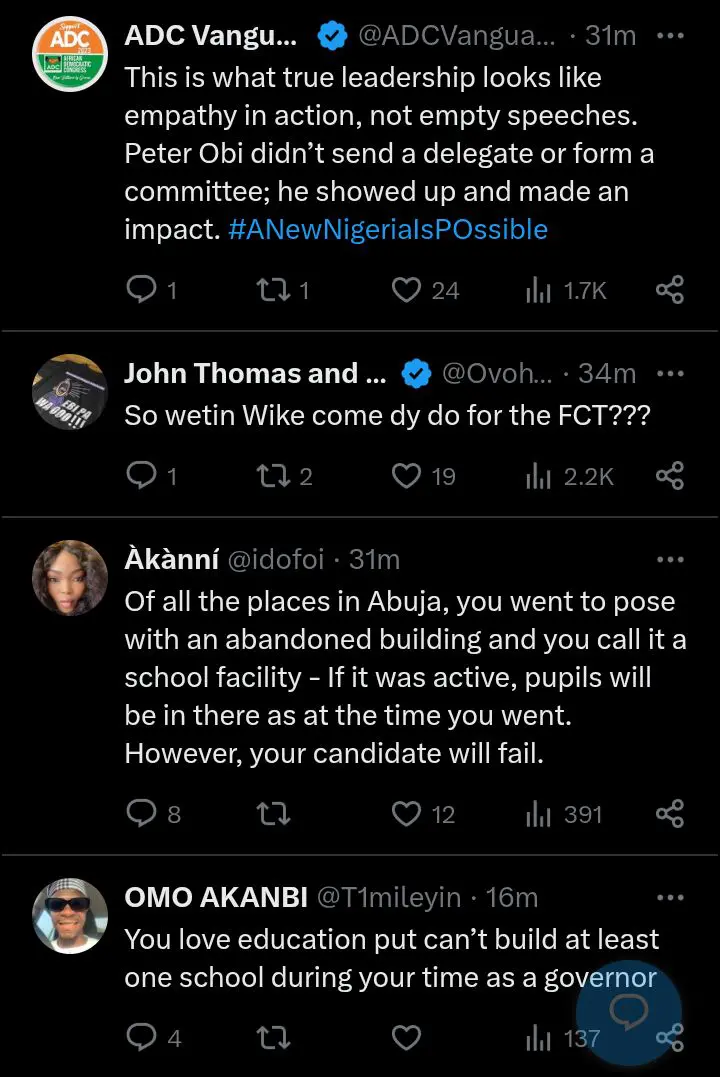Open more options on John Thomas's tweet
This screenshot has height=1077, width=720.
point(669,374)
